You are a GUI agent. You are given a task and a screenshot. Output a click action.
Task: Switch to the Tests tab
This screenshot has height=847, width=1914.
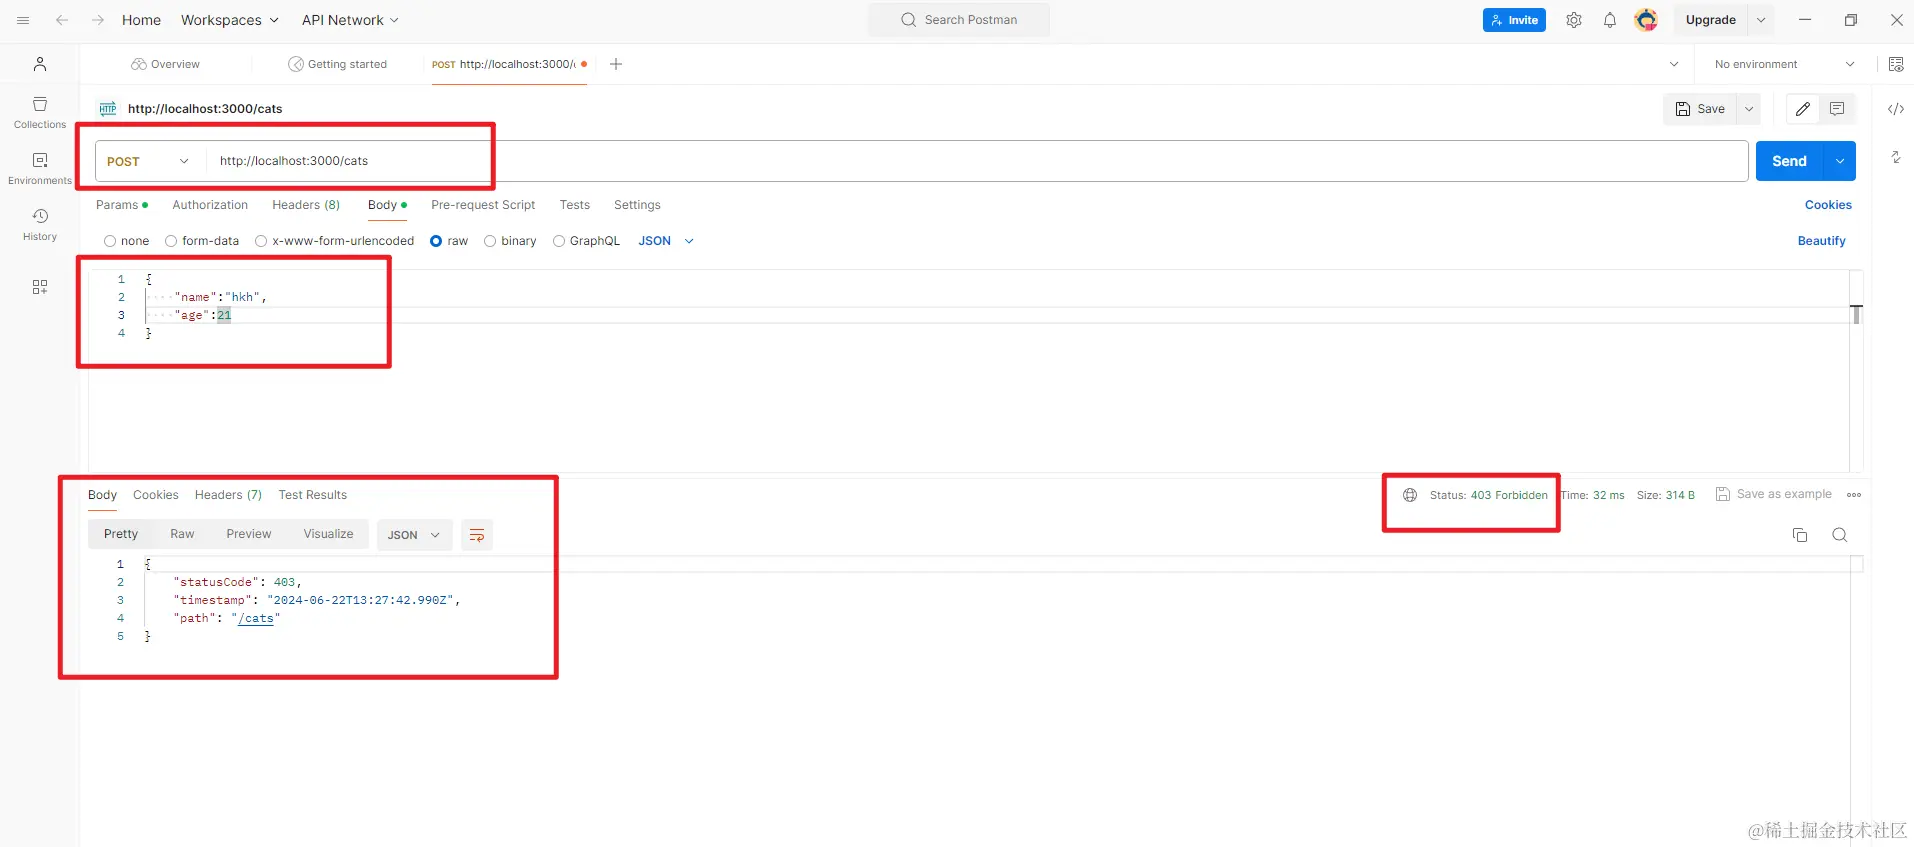[x=575, y=205]
